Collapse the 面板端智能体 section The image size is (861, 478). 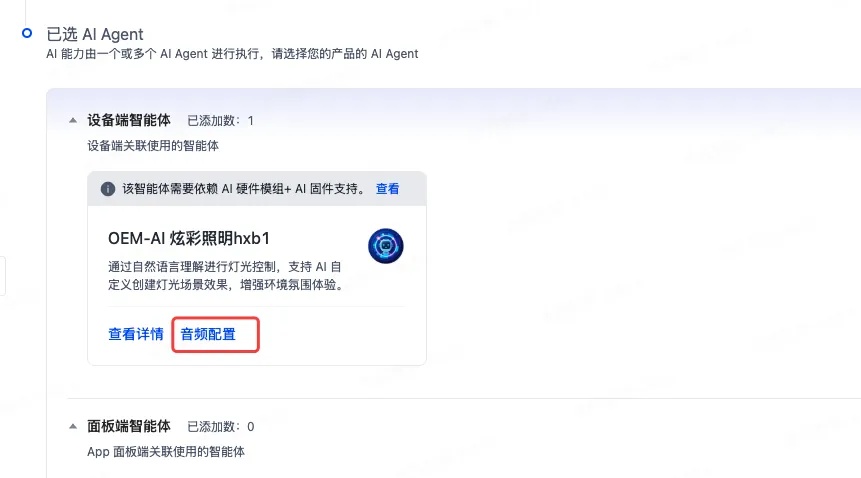tap(73, 426)
